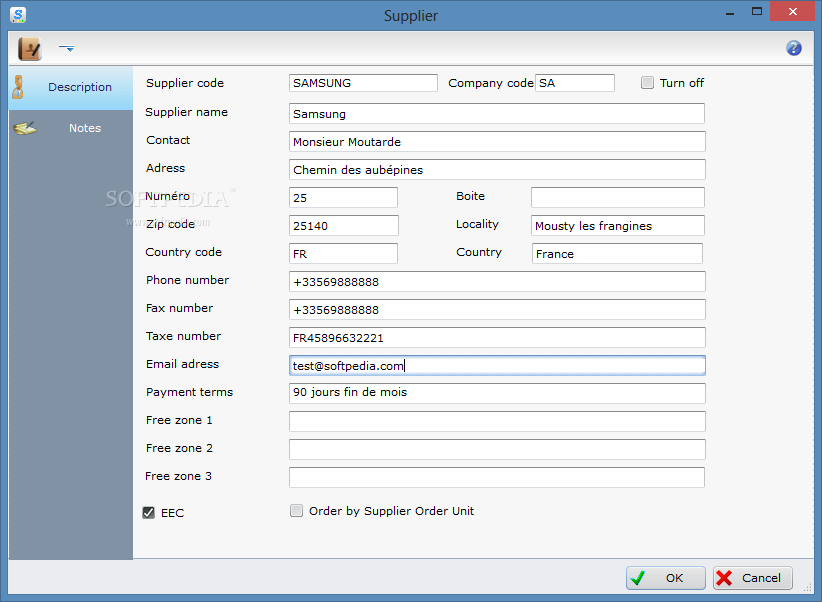Image resolution: width=822 pixels, height=602 pixels.
Task: Click the Adress field
Action: point(496,169)
